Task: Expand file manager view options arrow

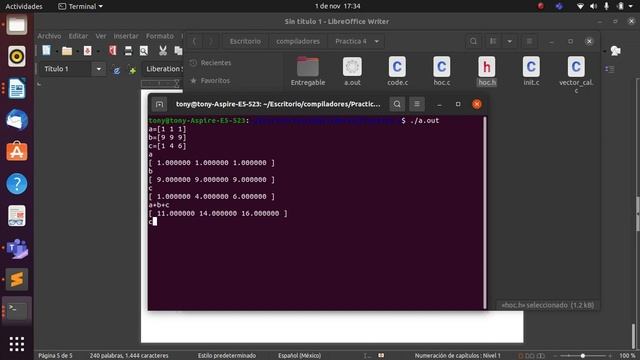Action: point(509,41)
